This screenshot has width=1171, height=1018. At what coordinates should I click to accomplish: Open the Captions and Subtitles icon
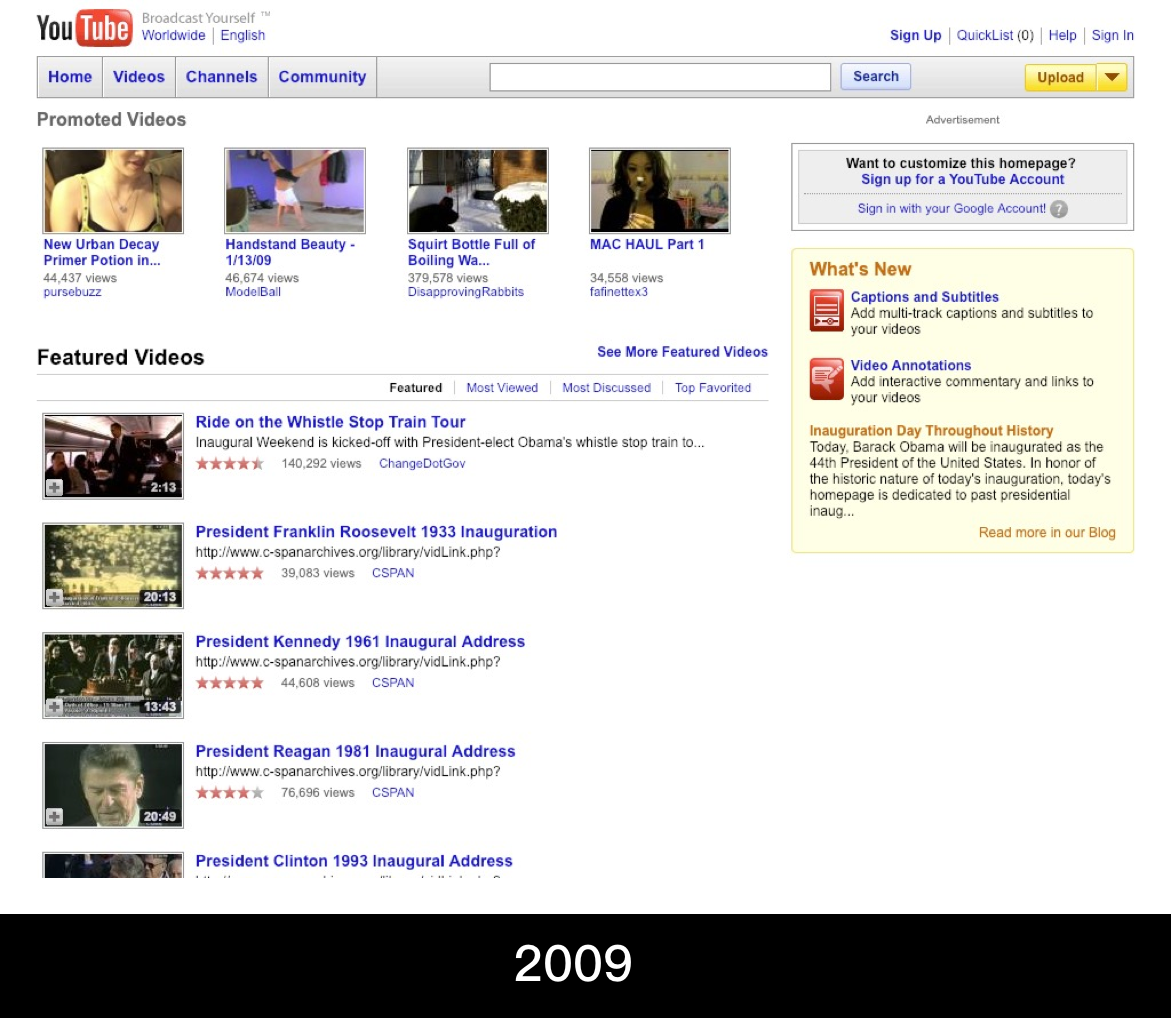(x=826, y=310)
